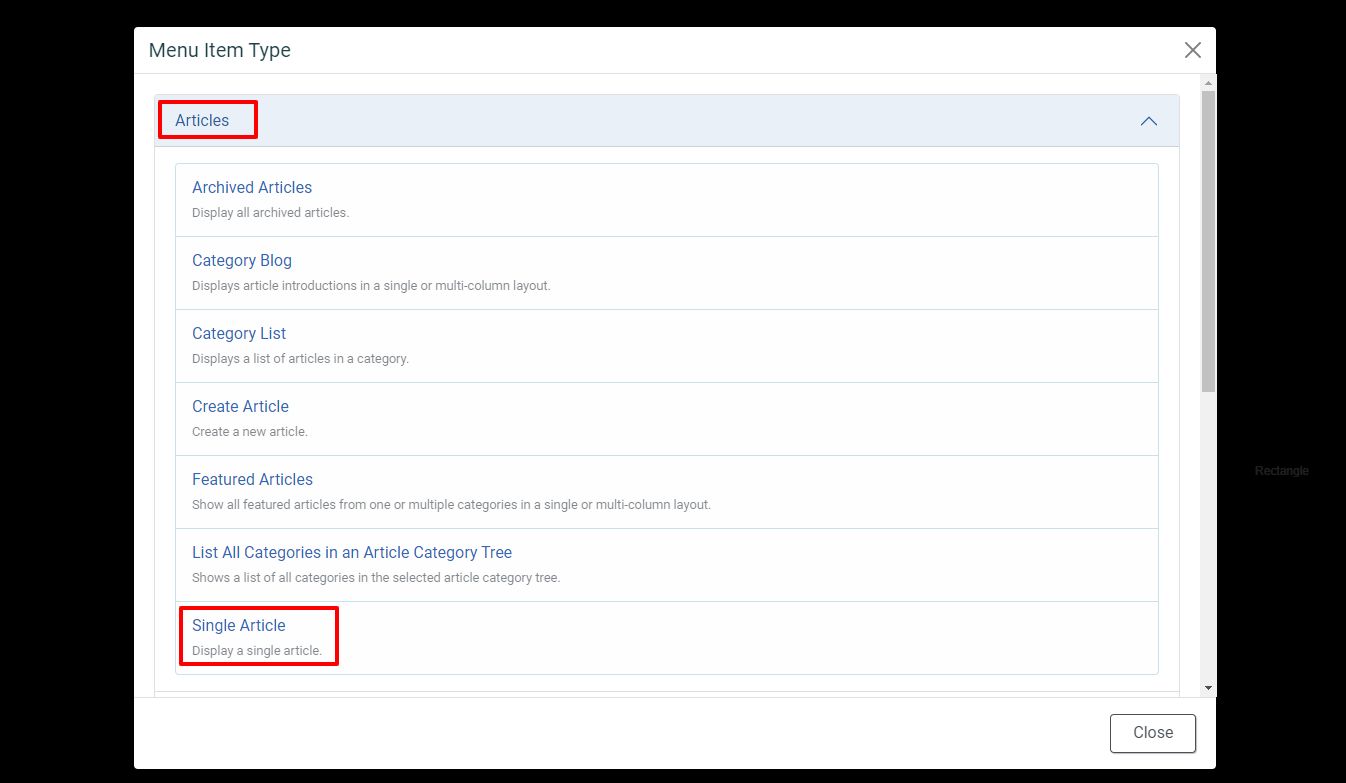The width and height of the screenshot is (1346, 783).
Task: Select the Archived Articles menu type
Action: pos(666,200)
